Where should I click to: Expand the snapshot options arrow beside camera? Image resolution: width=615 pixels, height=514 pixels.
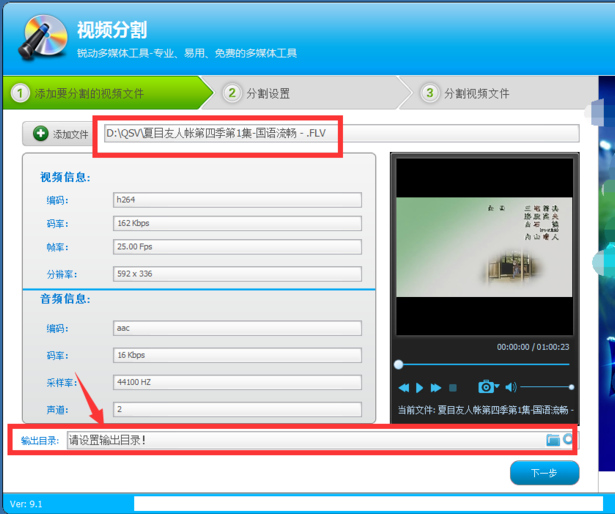tap(497, 386)
